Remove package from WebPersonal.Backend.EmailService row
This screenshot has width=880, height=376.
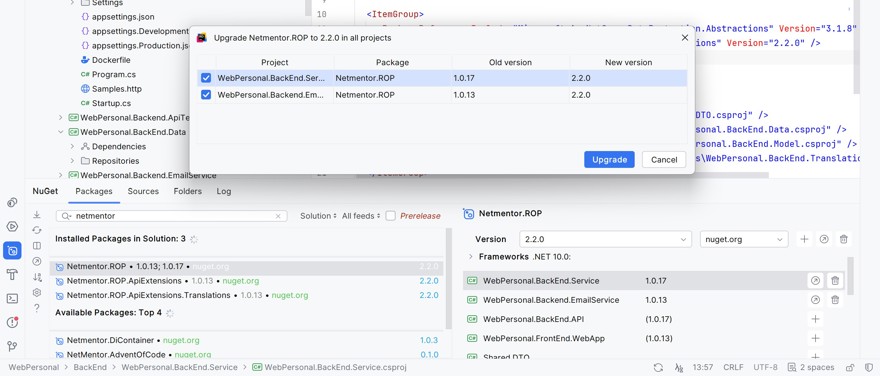tap(835, 300)
